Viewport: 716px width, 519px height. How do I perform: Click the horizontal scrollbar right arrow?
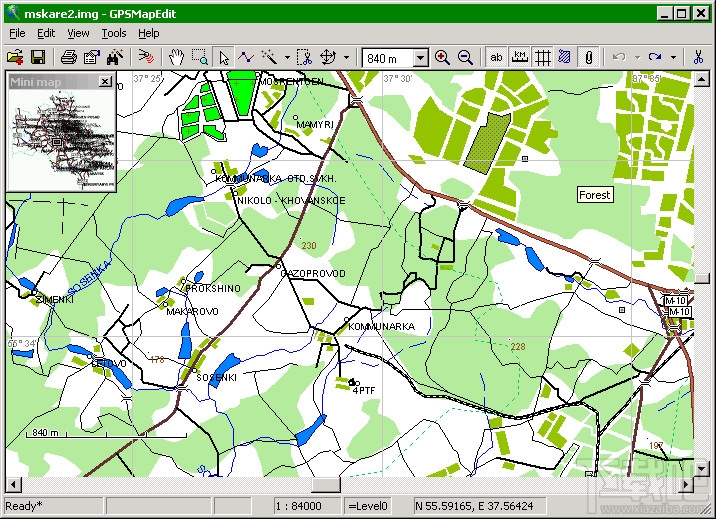tap(686, 484)
